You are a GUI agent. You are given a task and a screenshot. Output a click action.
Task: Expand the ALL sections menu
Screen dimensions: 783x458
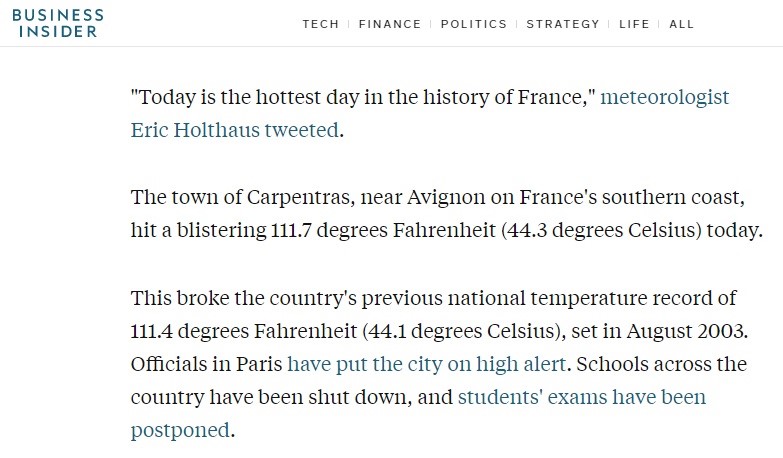click(x=682, y=24)
